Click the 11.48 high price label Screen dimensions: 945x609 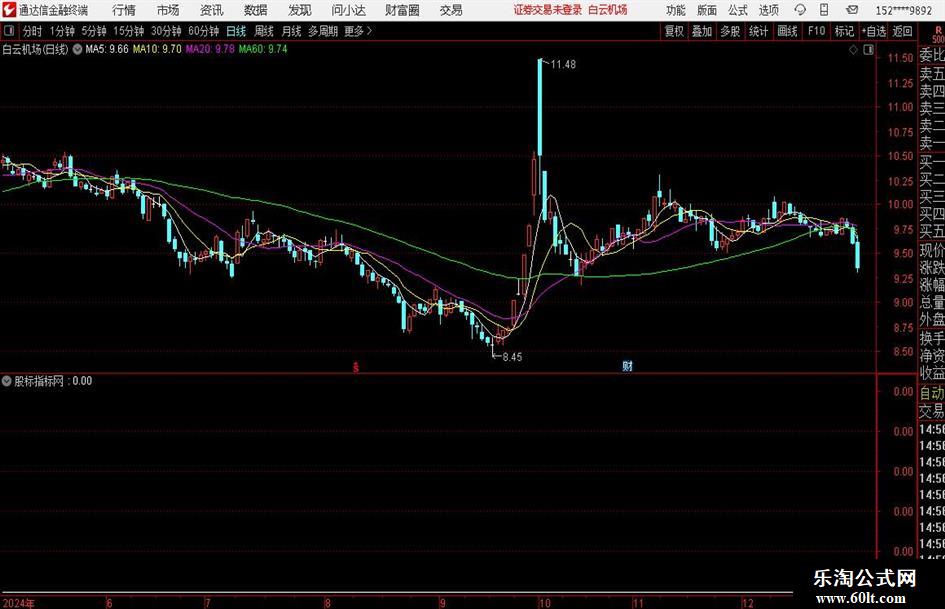(x=563, y=65)
